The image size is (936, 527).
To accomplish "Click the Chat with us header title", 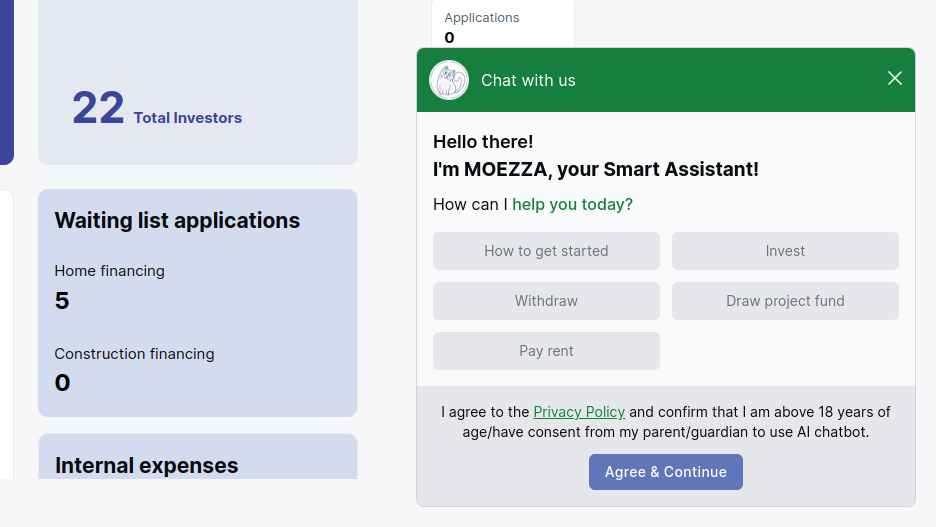I will [528, 81].
